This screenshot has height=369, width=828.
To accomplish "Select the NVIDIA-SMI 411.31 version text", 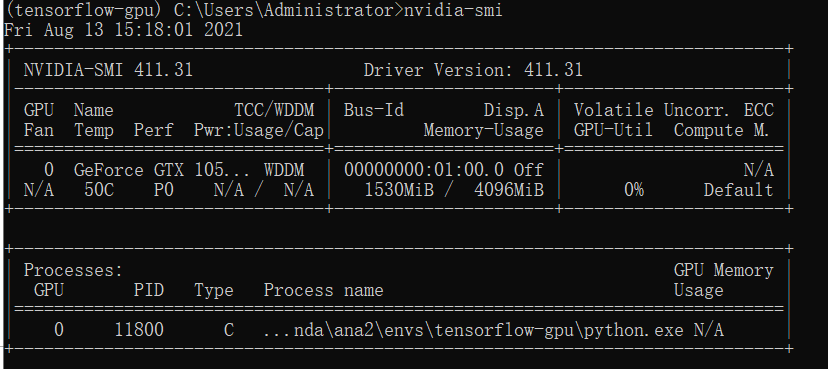I will pos(108,70).
